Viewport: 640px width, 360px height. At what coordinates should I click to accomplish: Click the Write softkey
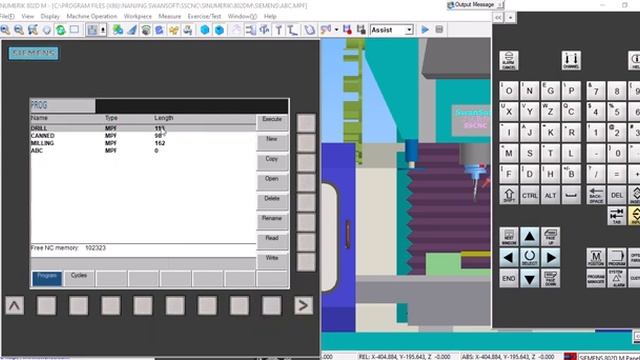pyautogui.click(x=272, y=261)
